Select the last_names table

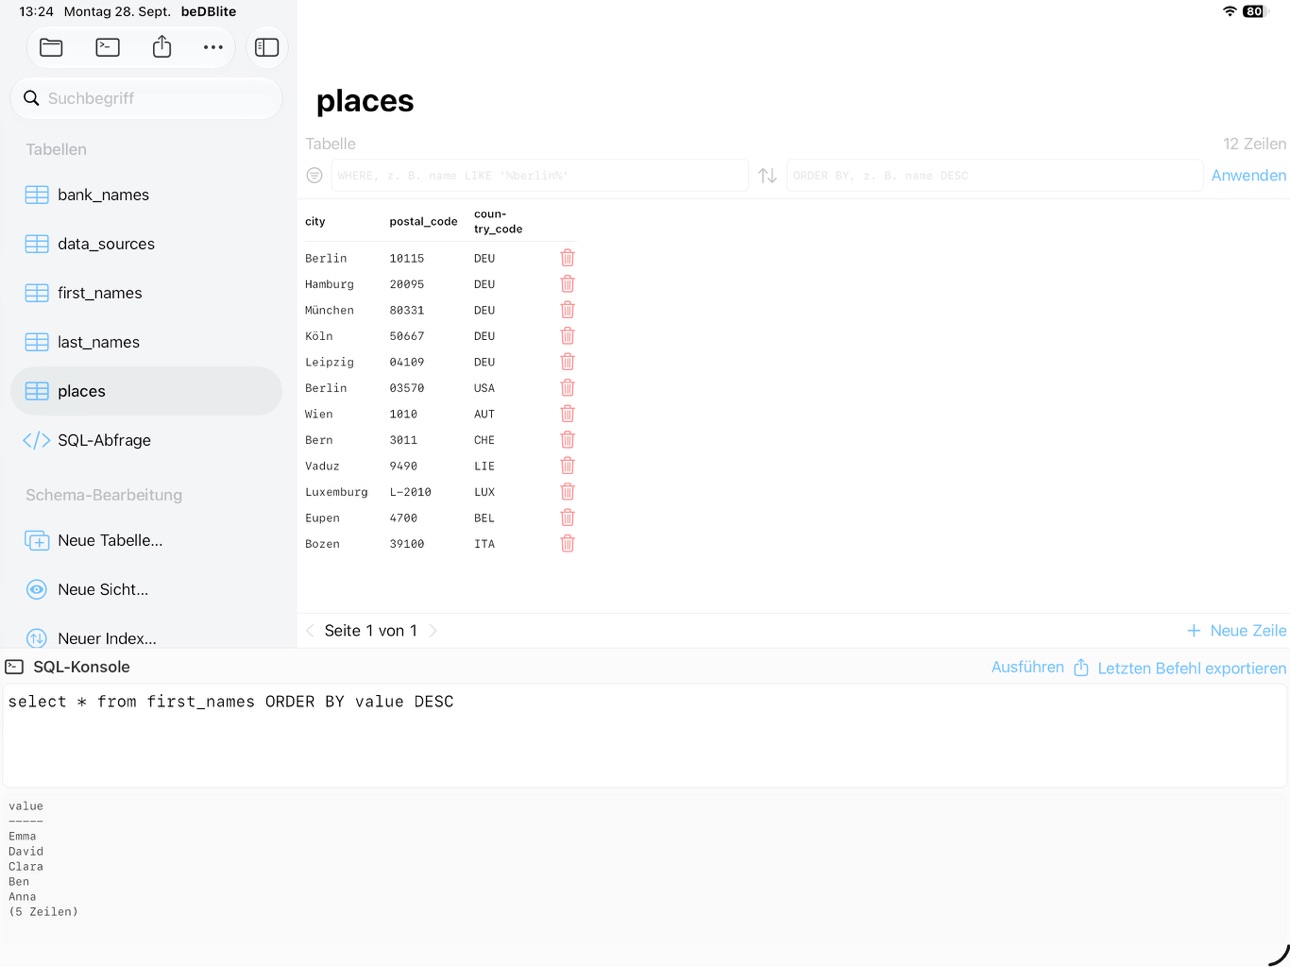(146, 342)
